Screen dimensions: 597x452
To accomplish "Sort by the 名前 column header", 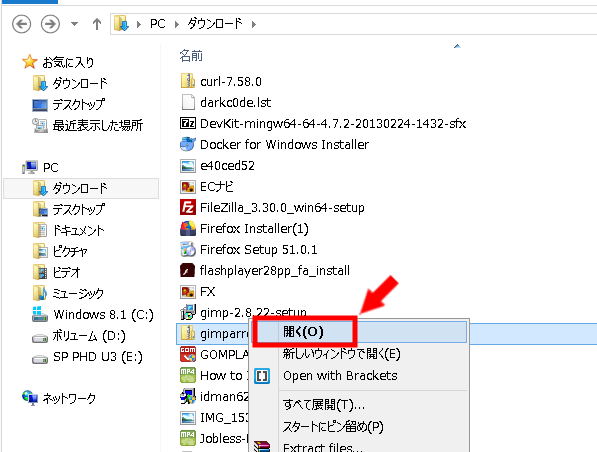I will 191,56.
